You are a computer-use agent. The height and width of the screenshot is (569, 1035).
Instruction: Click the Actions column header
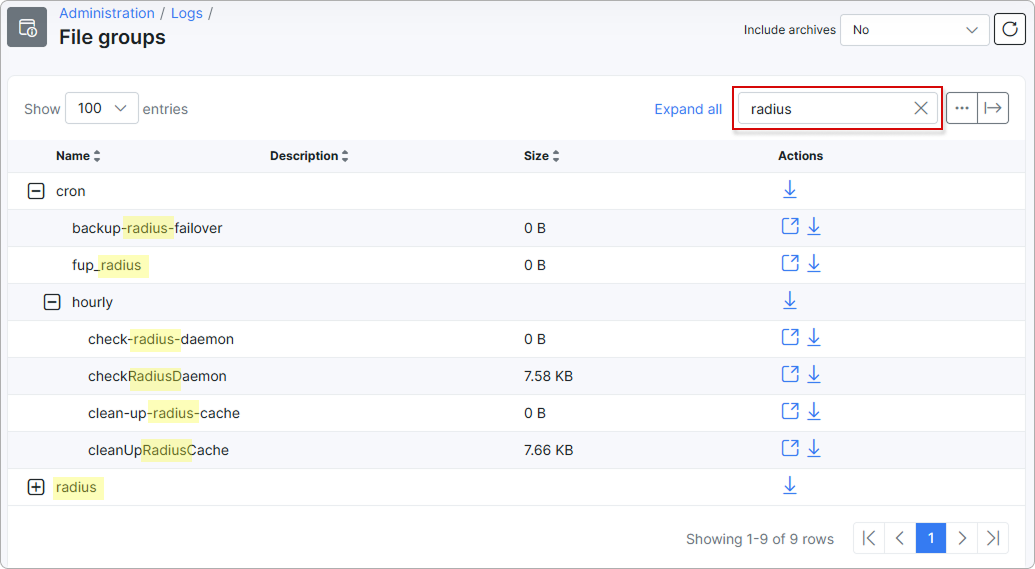point(801,156)
